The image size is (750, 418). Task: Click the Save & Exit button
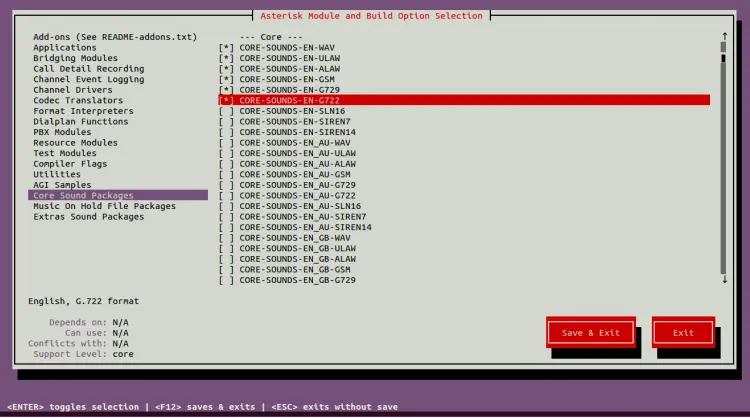[x=591, y=332]
